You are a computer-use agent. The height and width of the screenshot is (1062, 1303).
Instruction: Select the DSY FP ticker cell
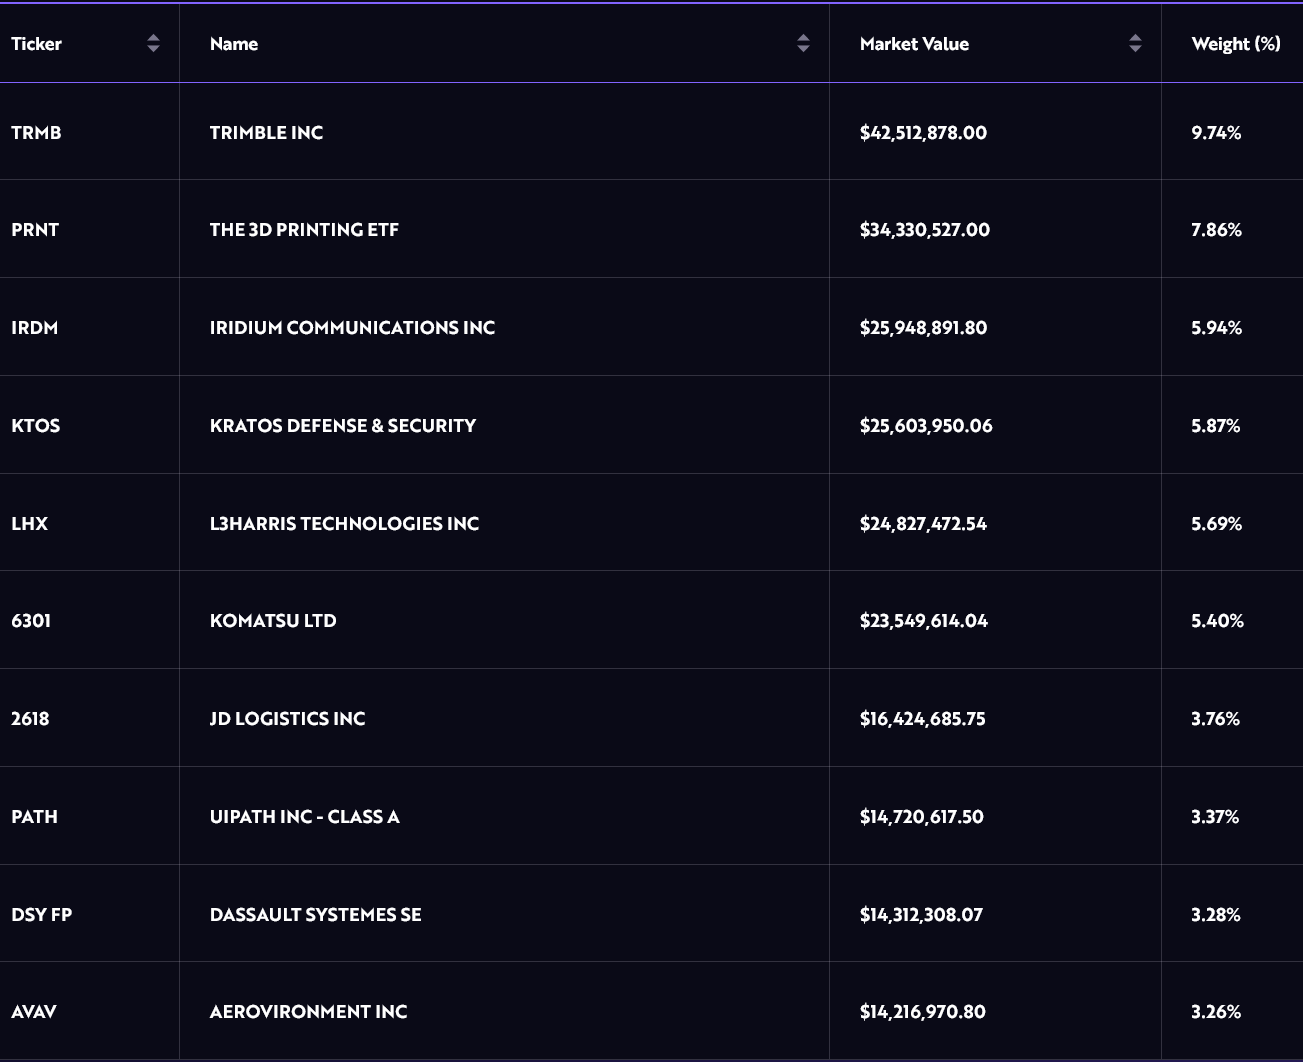42,915
